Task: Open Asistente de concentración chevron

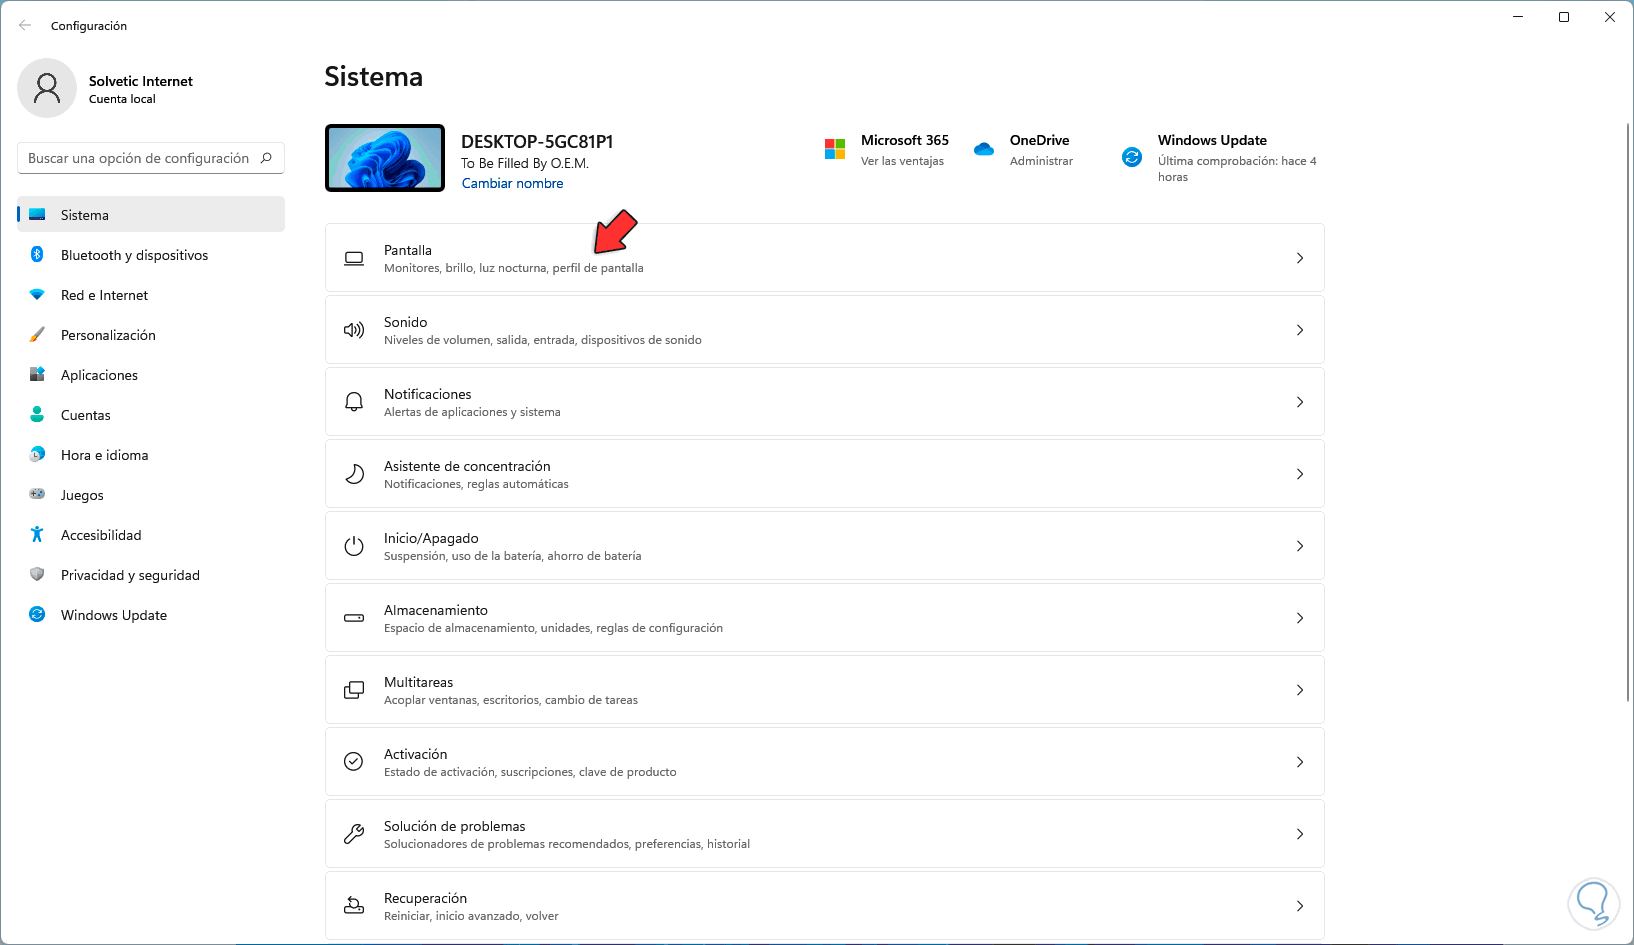Action: (1300, 474)
